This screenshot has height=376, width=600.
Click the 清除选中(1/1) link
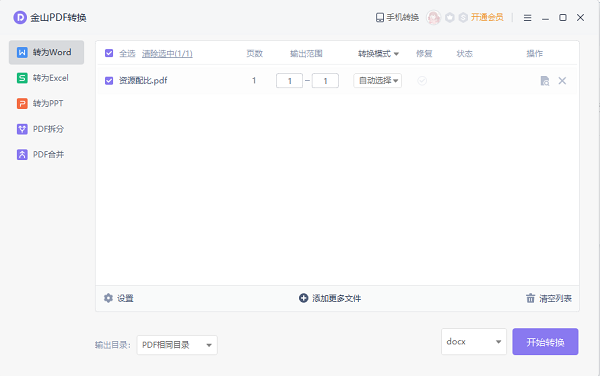click(x=167, y=54)
